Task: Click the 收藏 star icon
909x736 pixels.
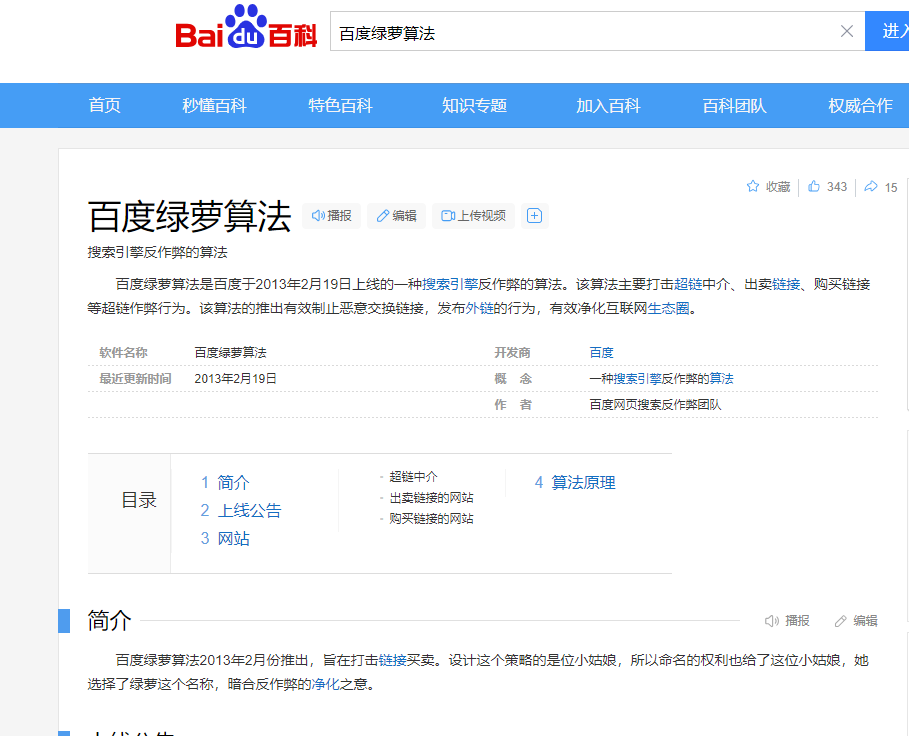Action: point(752,186)
